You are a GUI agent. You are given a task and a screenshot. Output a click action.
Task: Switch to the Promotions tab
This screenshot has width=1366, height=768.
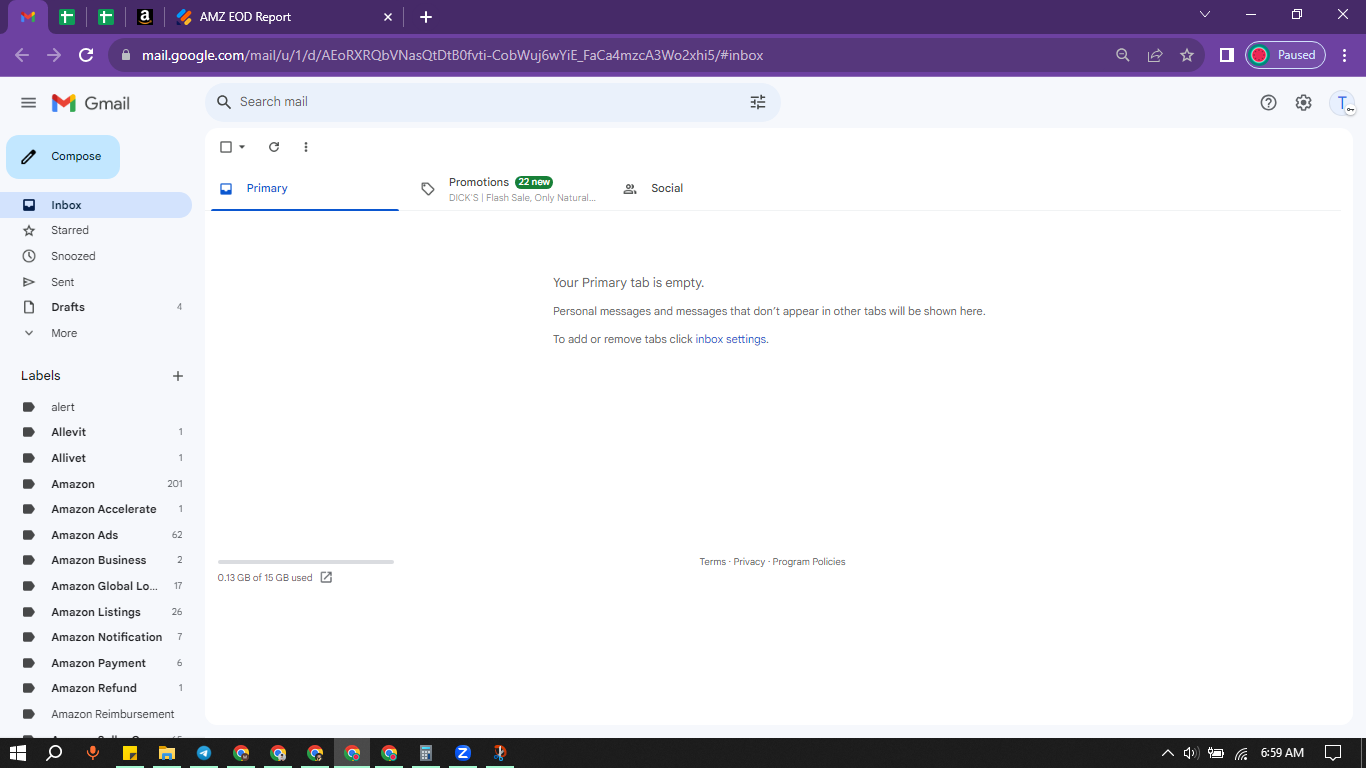tap(508, 188)
